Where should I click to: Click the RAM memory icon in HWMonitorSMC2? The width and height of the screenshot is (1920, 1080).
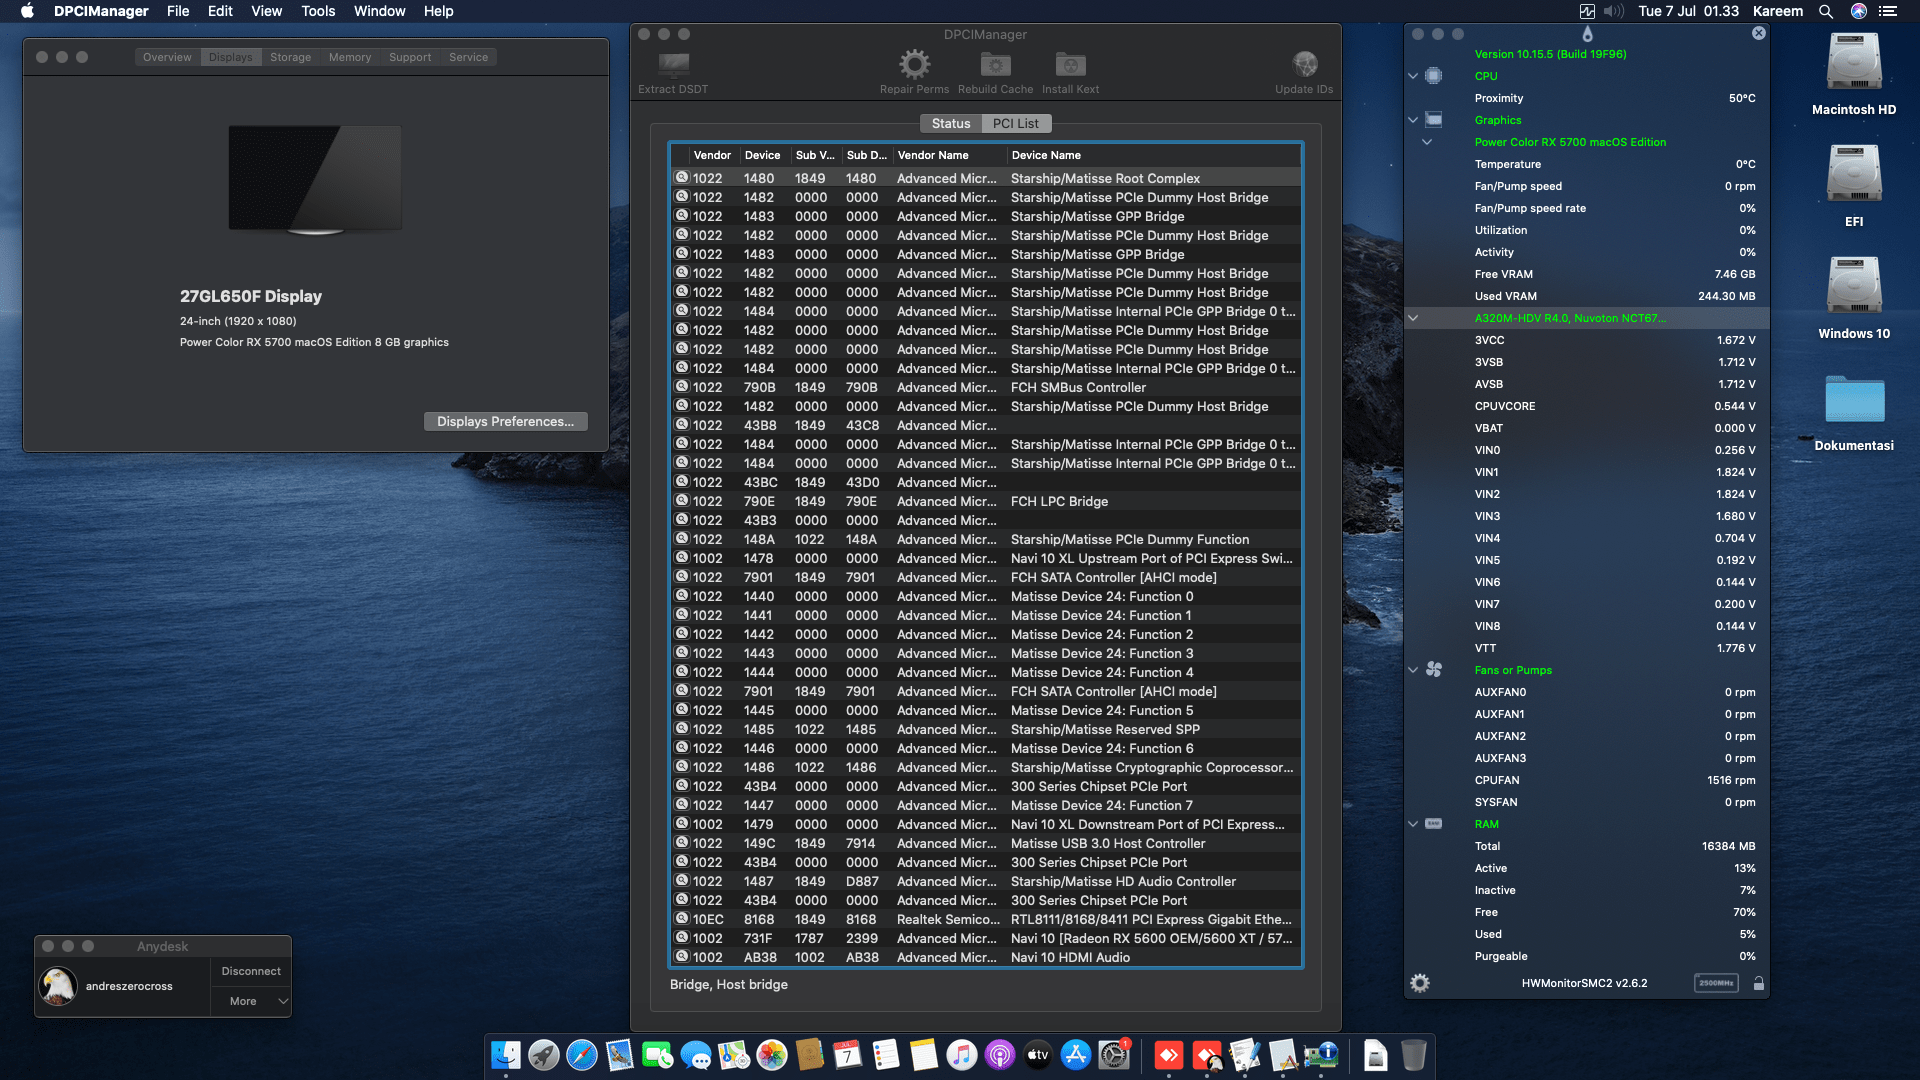pyautogui.click(x=1435, y=823)
